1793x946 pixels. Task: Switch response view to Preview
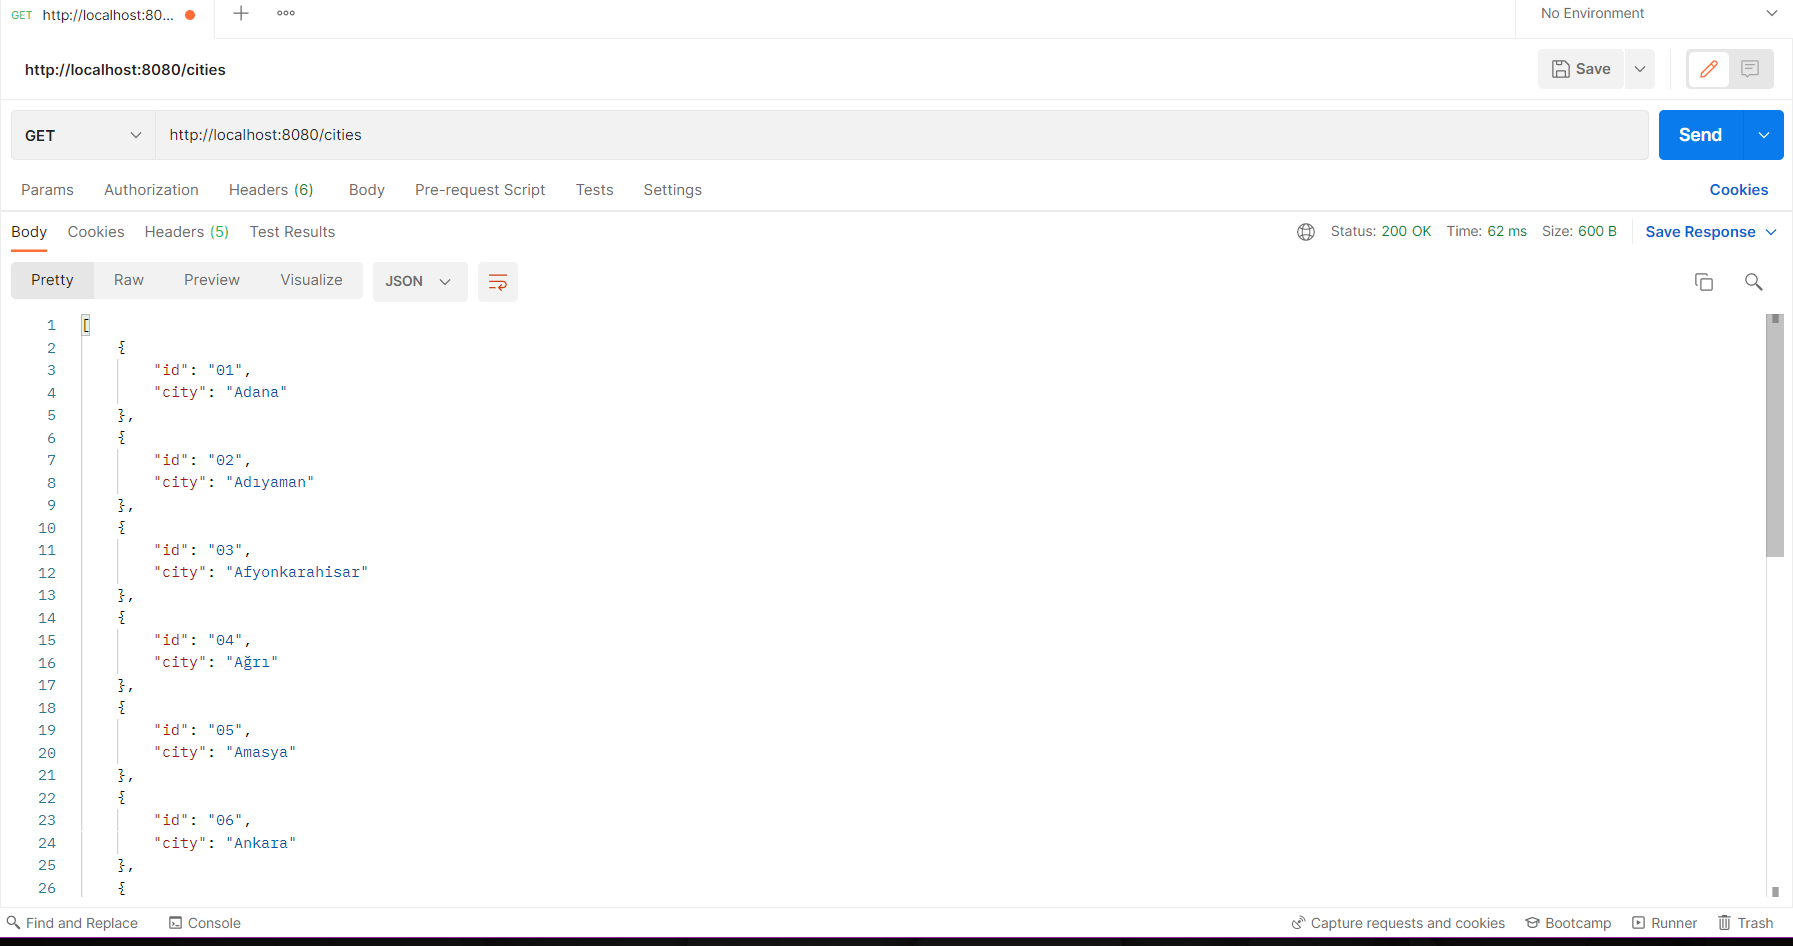click(212, 280)
